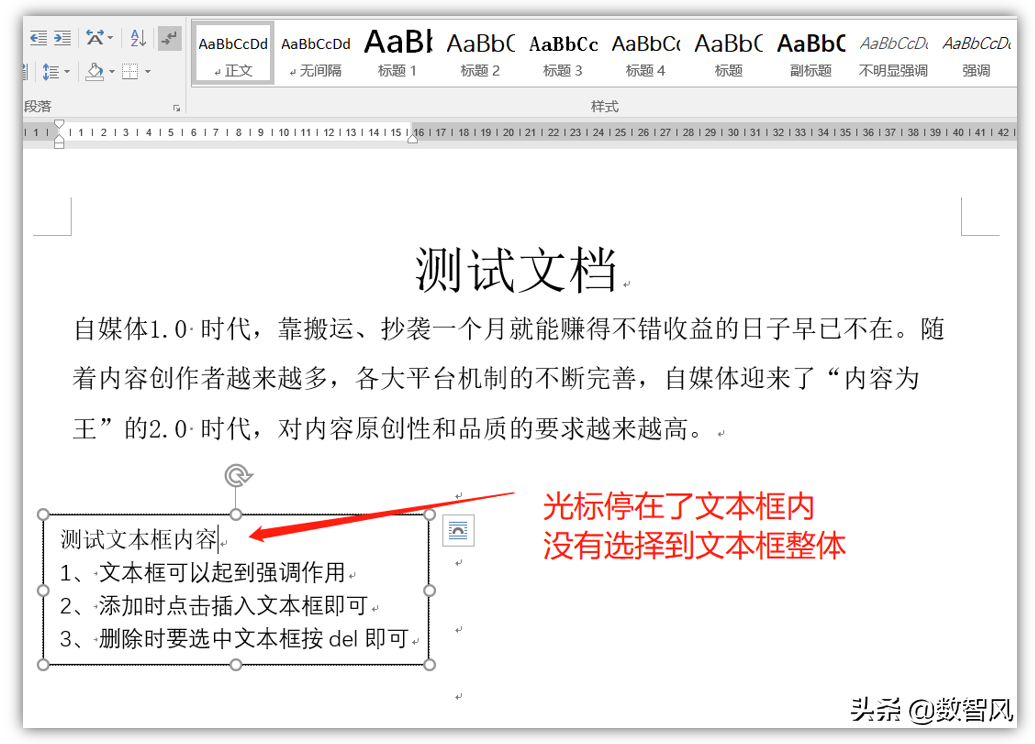Select the 正文 style
Screen dimensions: 1035x744
(x=233, y=53)
